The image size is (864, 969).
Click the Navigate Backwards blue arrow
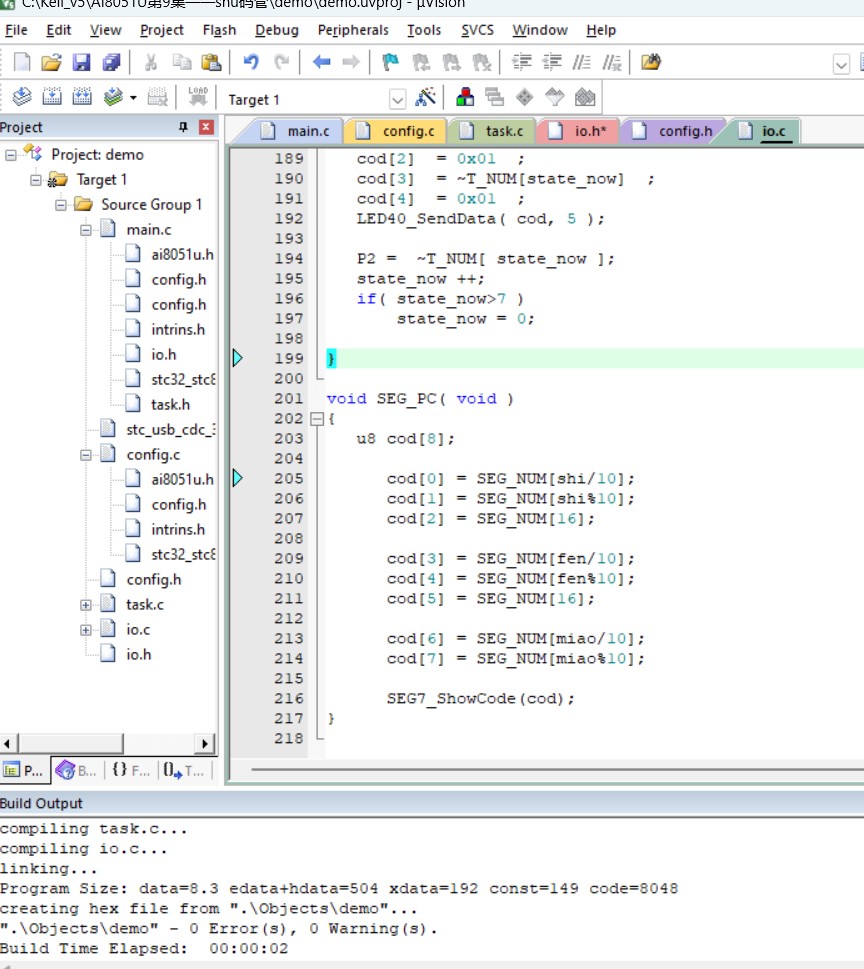(321, 62)
